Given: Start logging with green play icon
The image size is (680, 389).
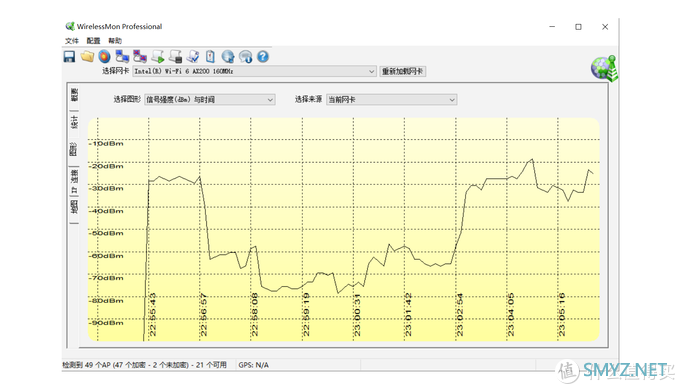Looking at the screenshot, I should (x=158, y=57).
